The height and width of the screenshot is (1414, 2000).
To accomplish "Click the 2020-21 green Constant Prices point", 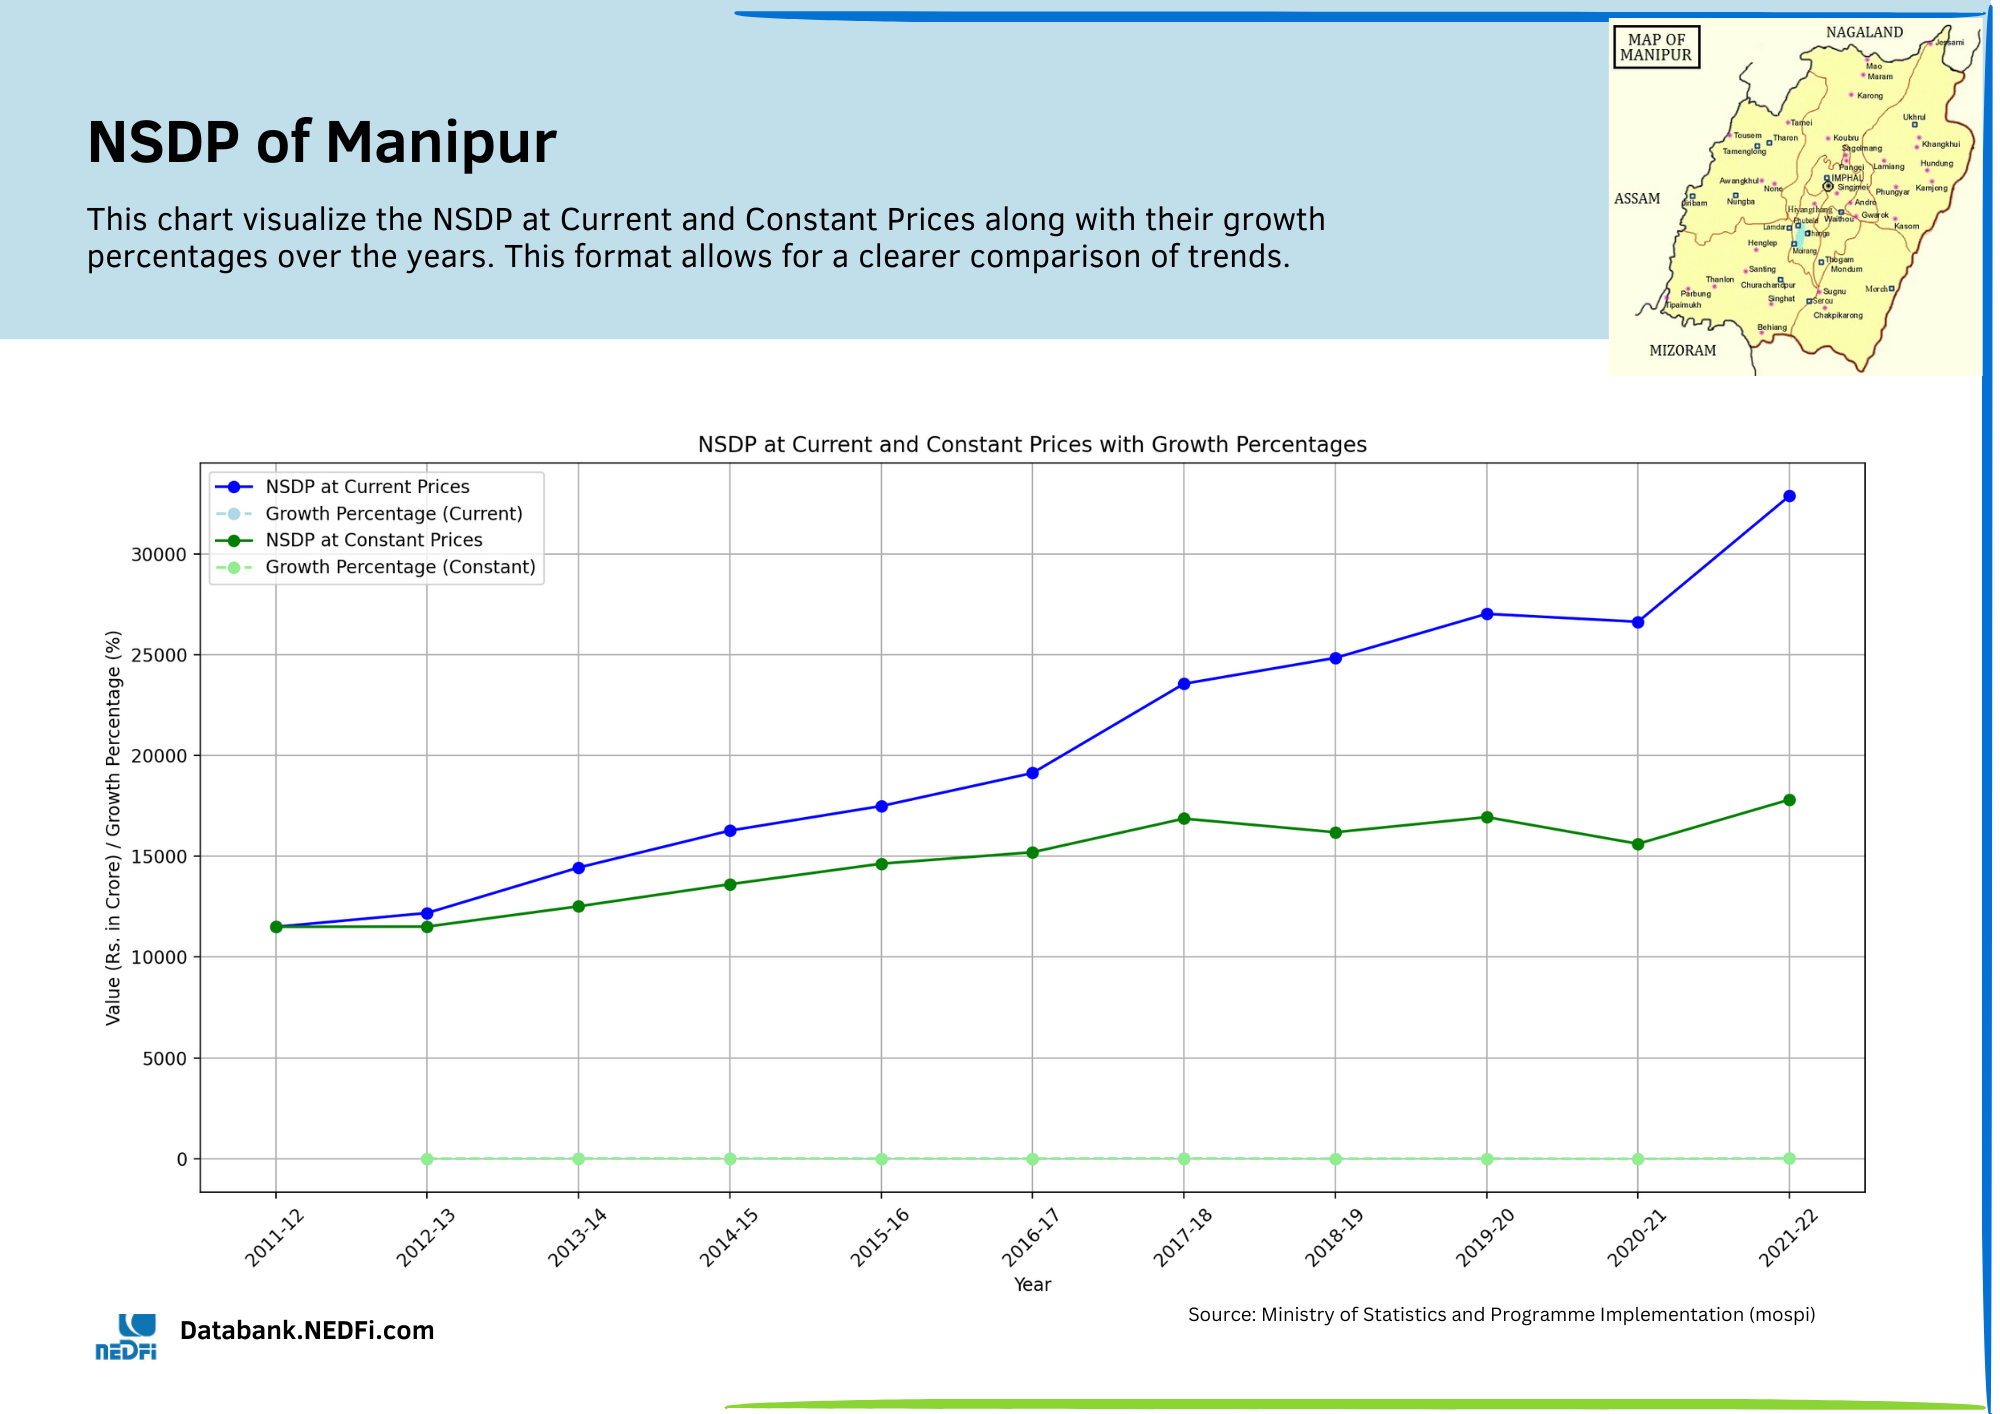I will [1638, 844].
